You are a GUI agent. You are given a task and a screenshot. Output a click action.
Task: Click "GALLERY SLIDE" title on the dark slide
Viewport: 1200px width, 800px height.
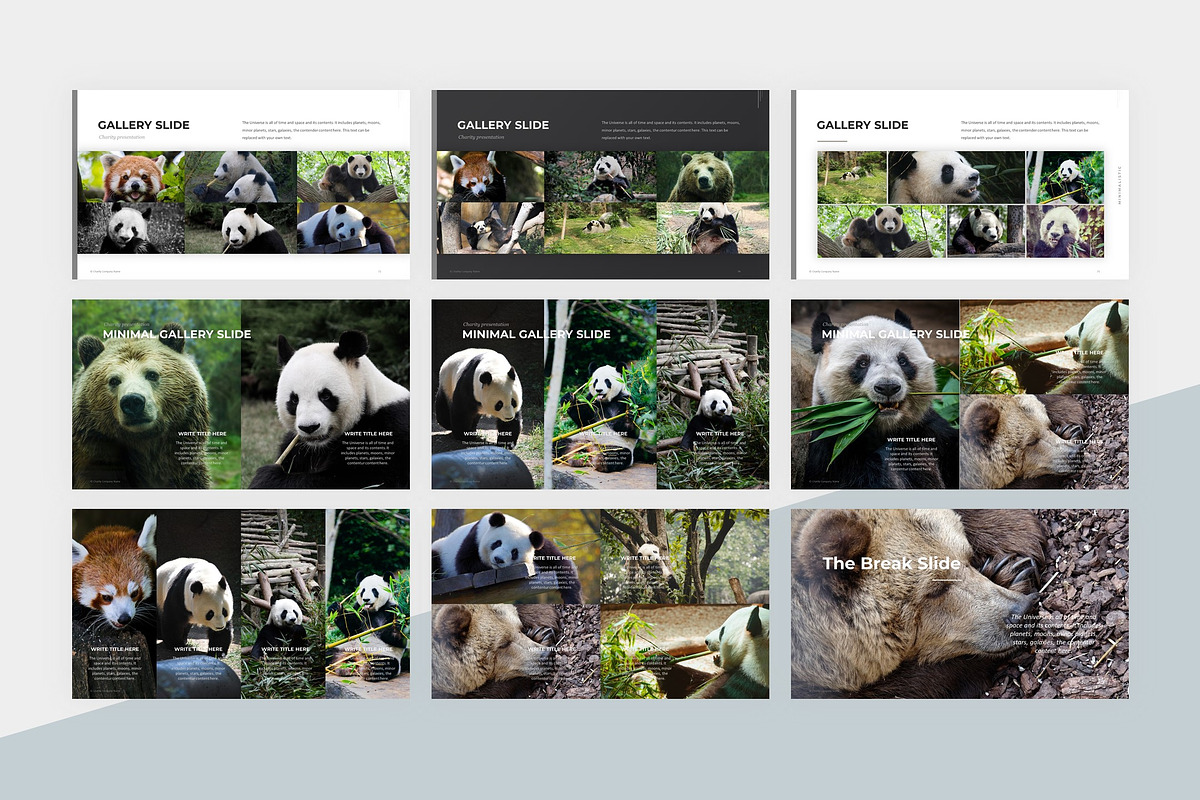click(503, 125)
